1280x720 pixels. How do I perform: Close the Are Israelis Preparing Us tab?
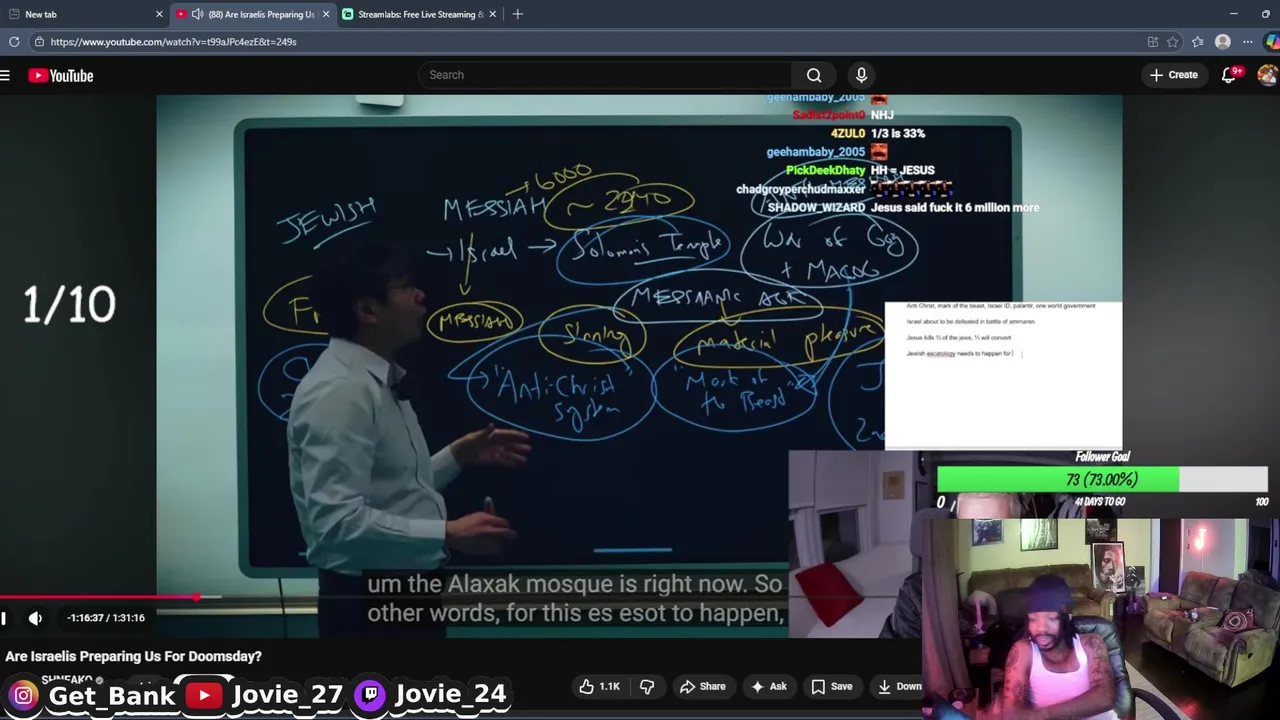coord(325,14)
